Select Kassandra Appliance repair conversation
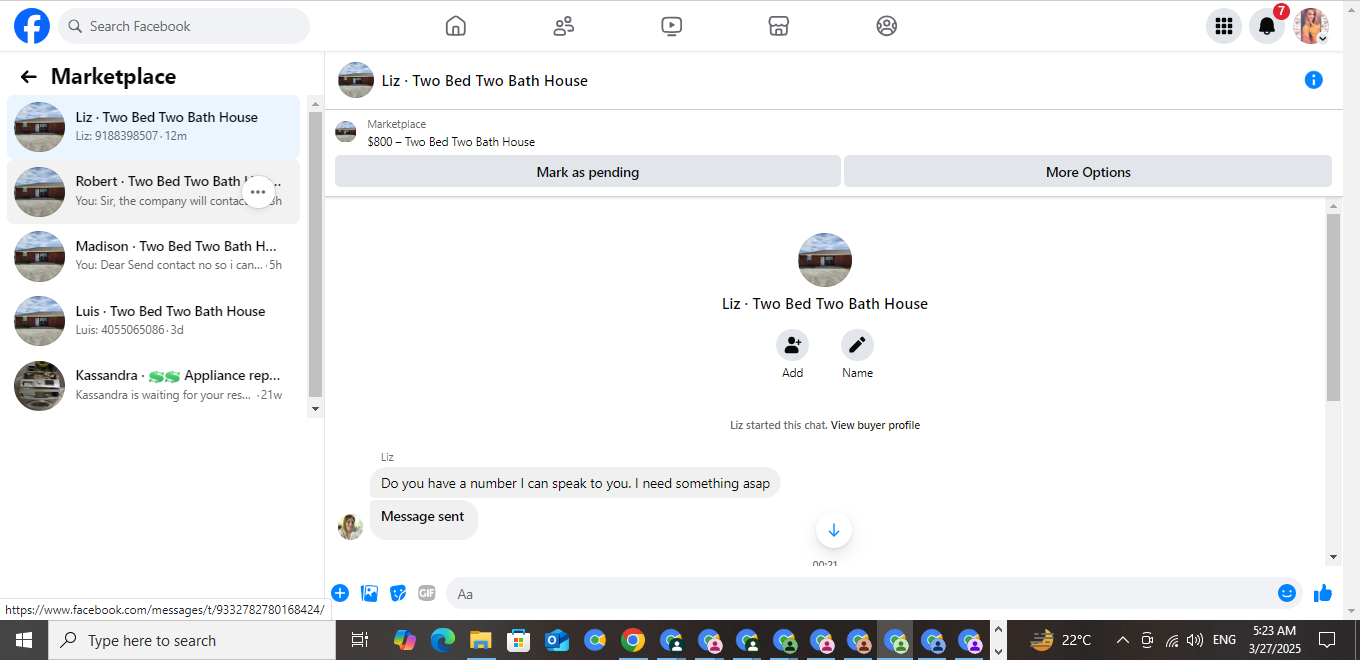Viewport: 1360px width, 660px height. [153, 386]
